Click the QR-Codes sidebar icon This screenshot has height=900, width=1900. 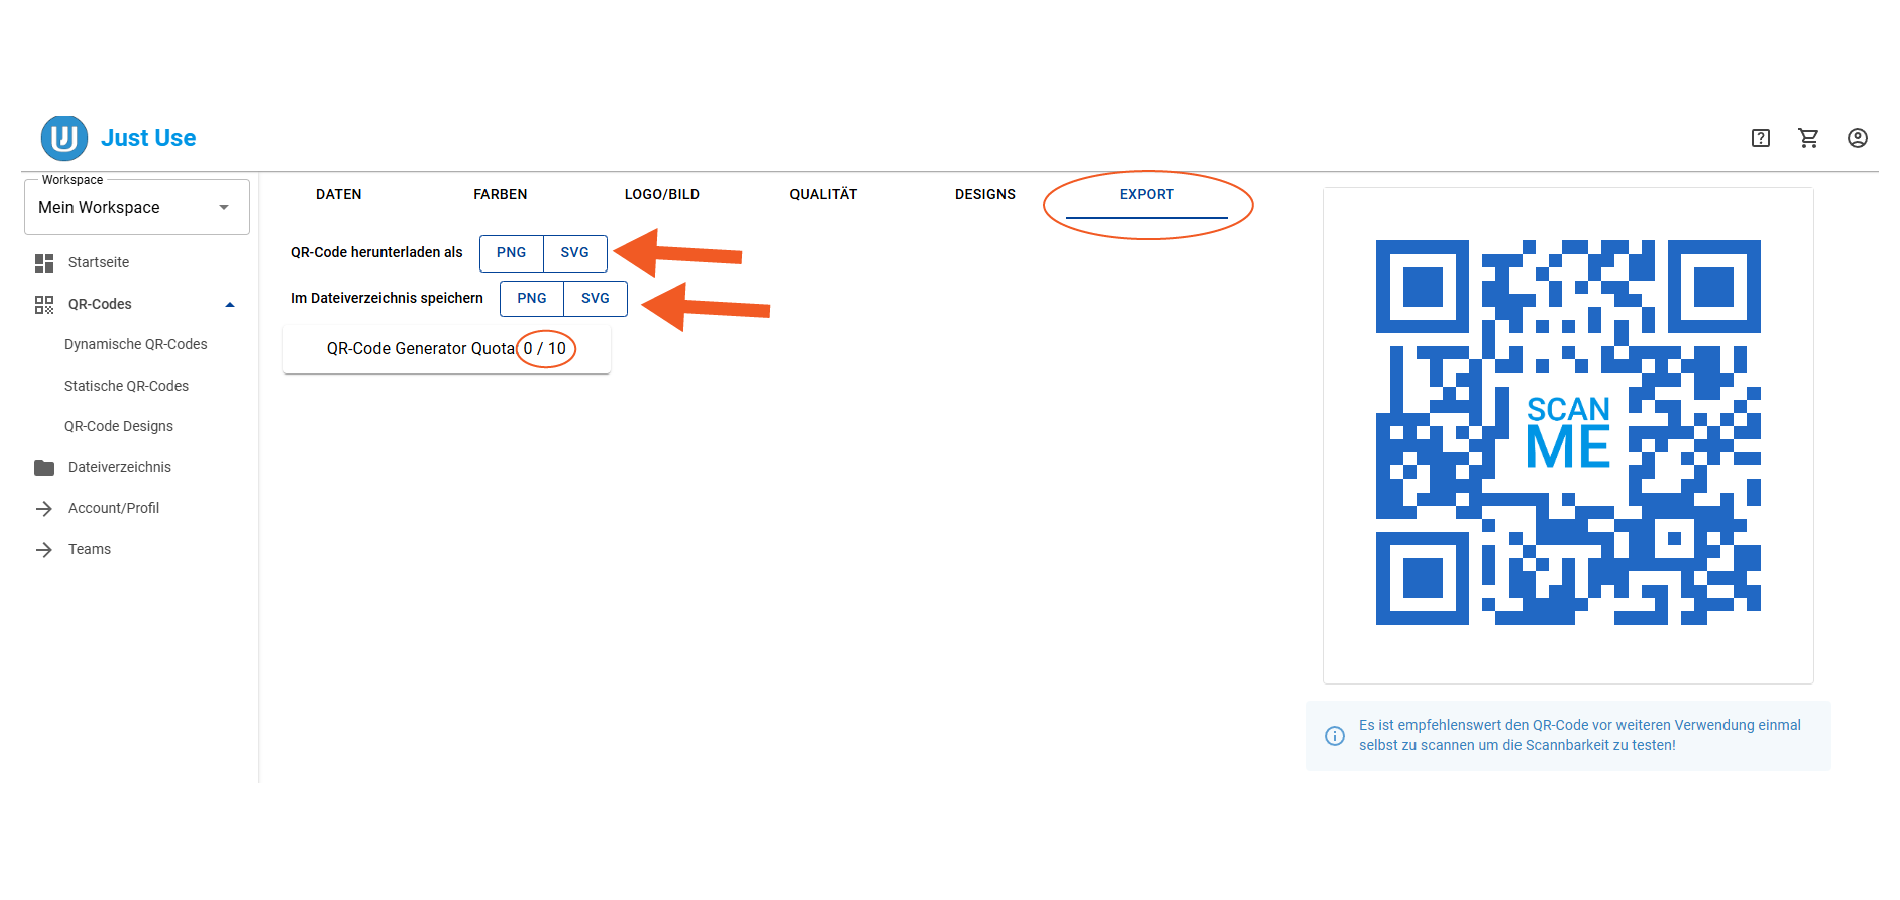pyautogui.click(x=44, y=305)
